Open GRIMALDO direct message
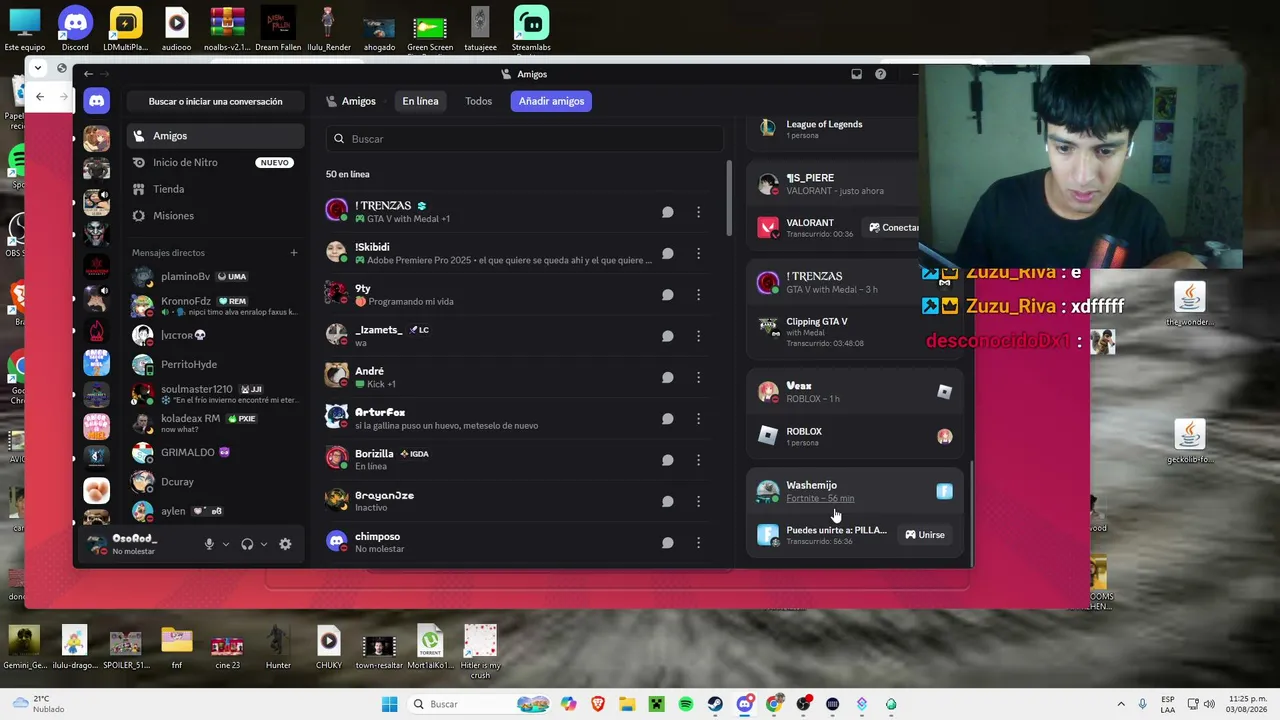Screen dimensions: 1280x720 point(215,452)
